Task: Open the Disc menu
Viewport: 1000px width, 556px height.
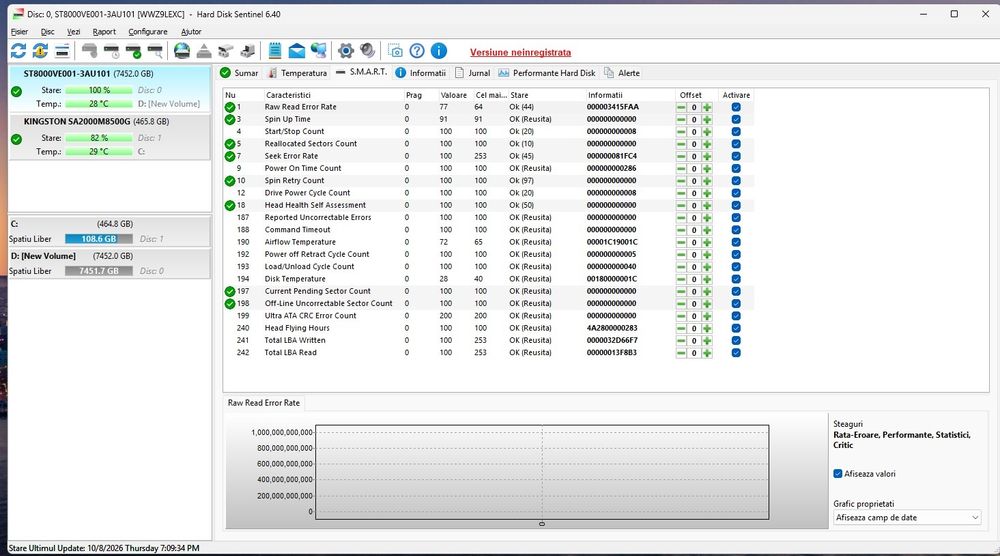Action: (x=48, y=31)
